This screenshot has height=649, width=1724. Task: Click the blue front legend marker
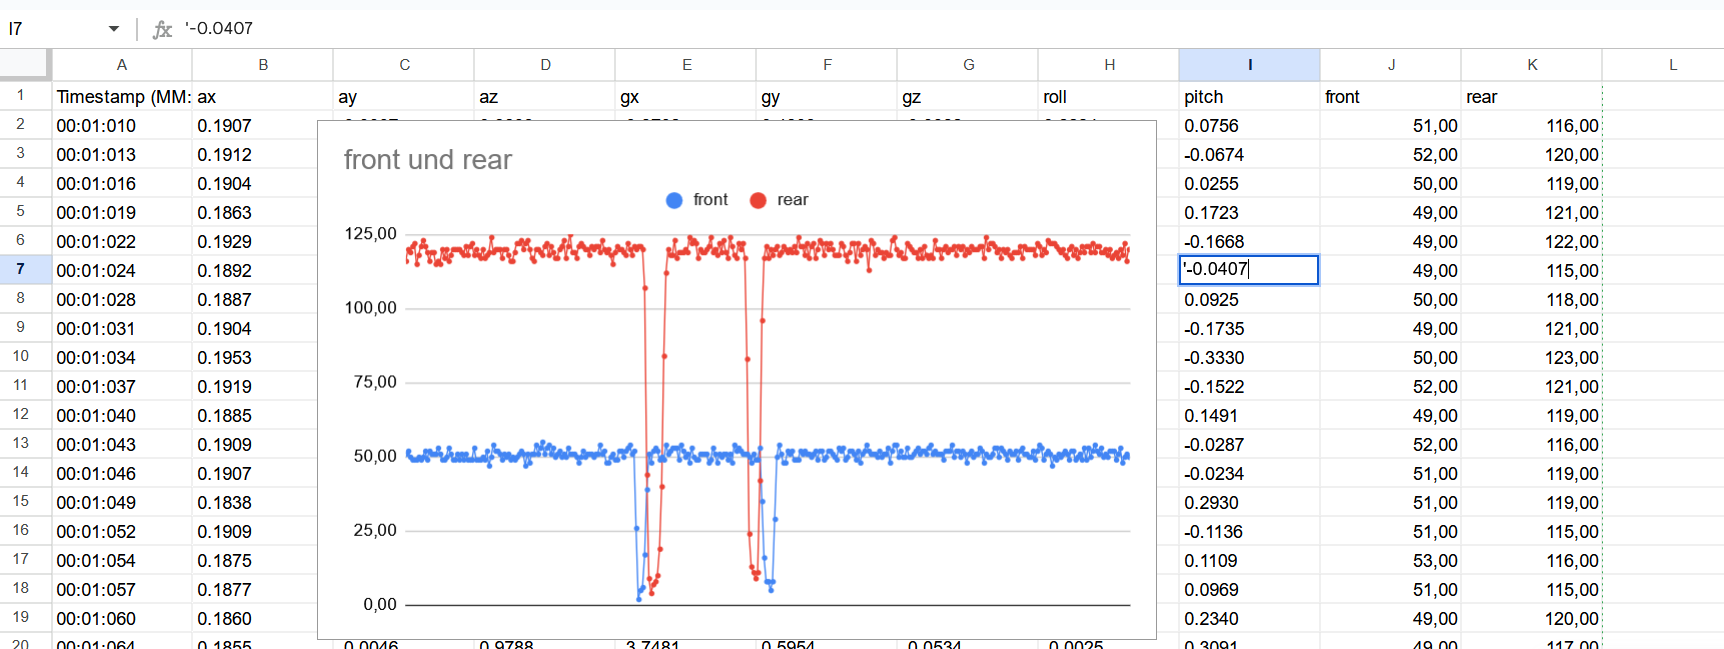pyautogui.click(x=674, y=200)
